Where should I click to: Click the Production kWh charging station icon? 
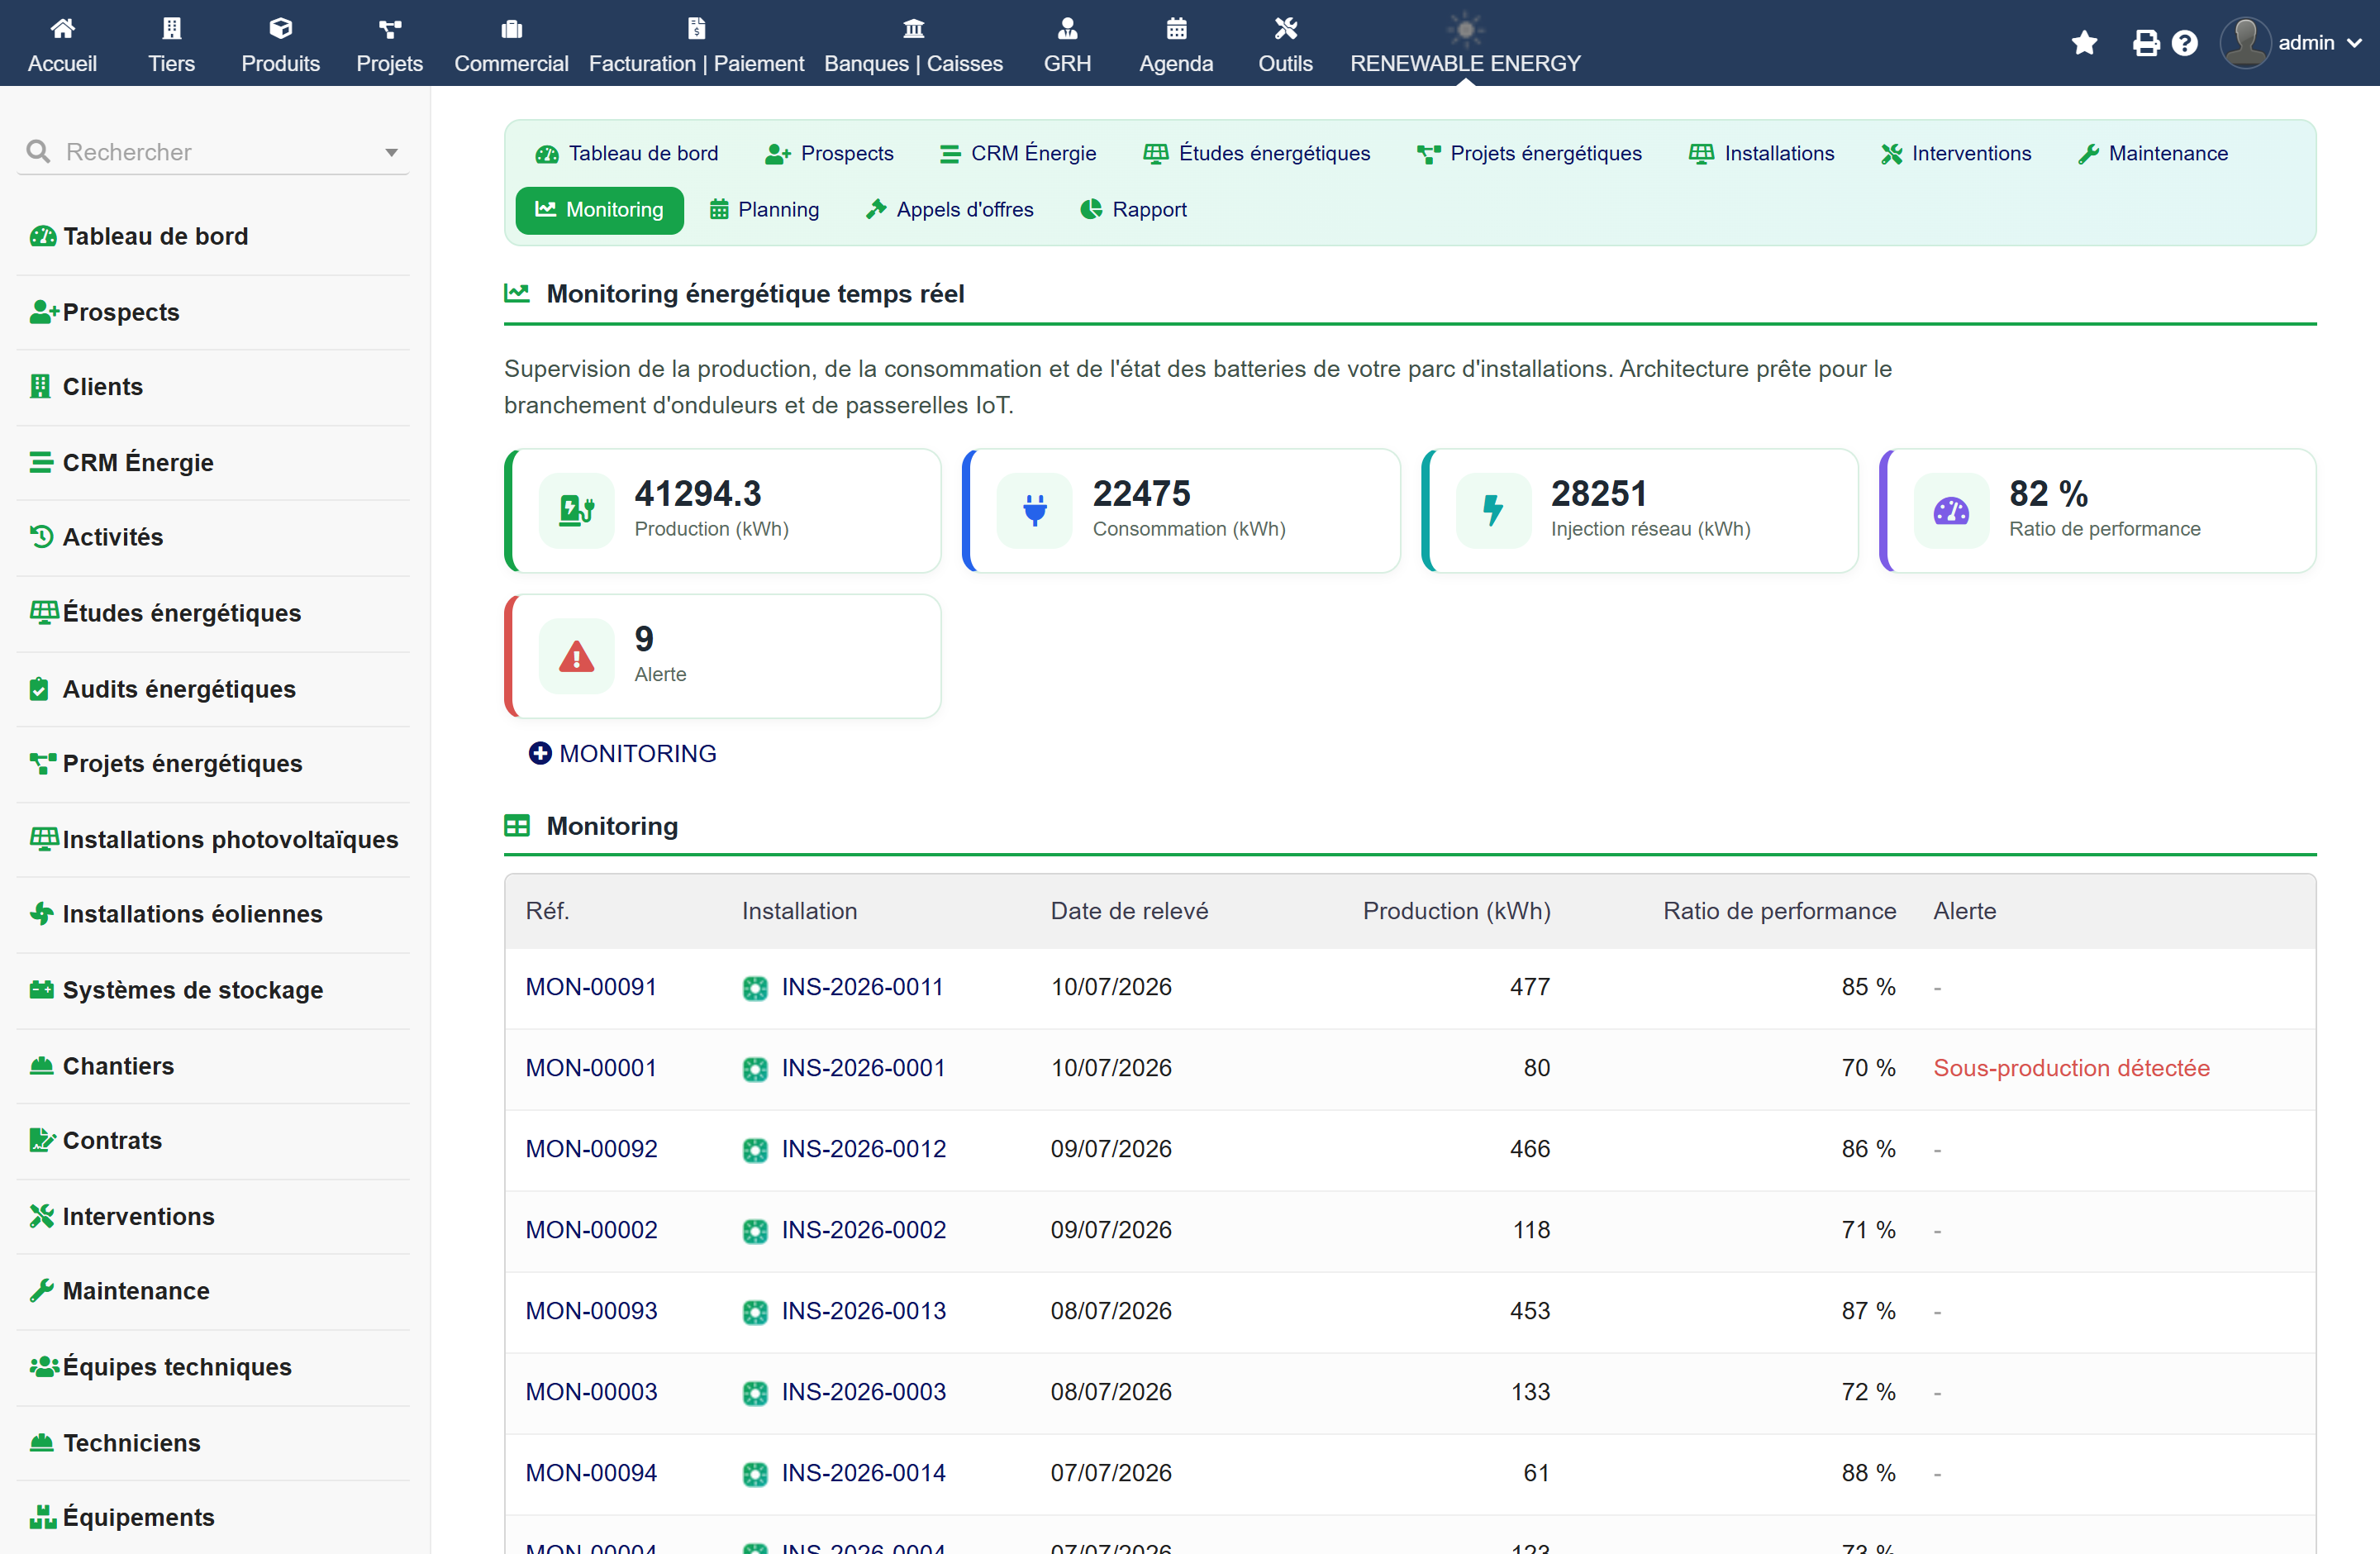pos(576,510)
